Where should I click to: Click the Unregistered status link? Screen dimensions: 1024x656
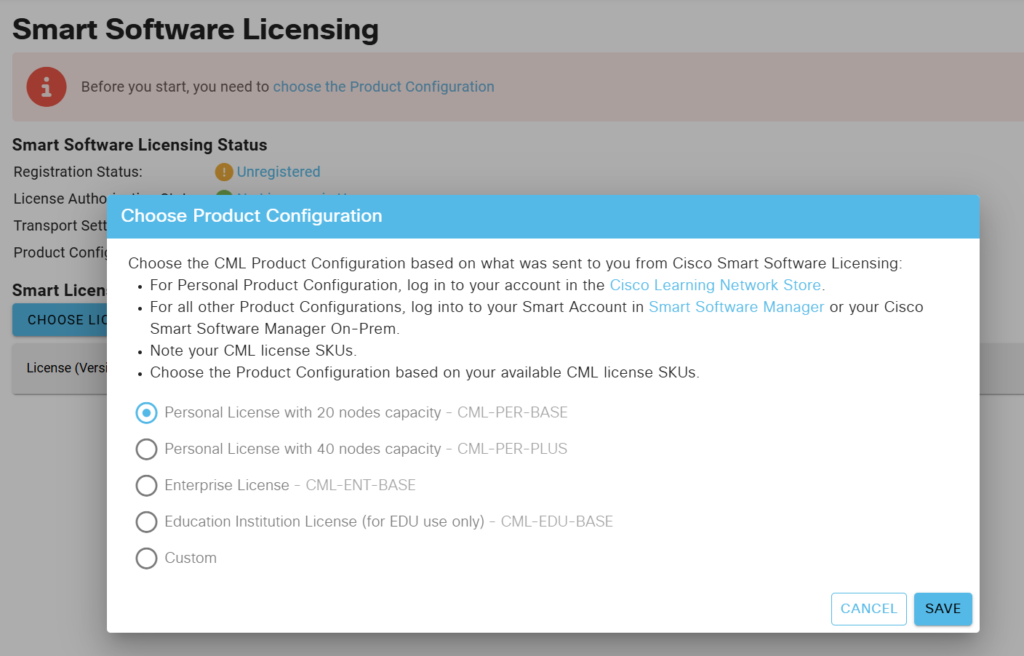tap(278, 172)
